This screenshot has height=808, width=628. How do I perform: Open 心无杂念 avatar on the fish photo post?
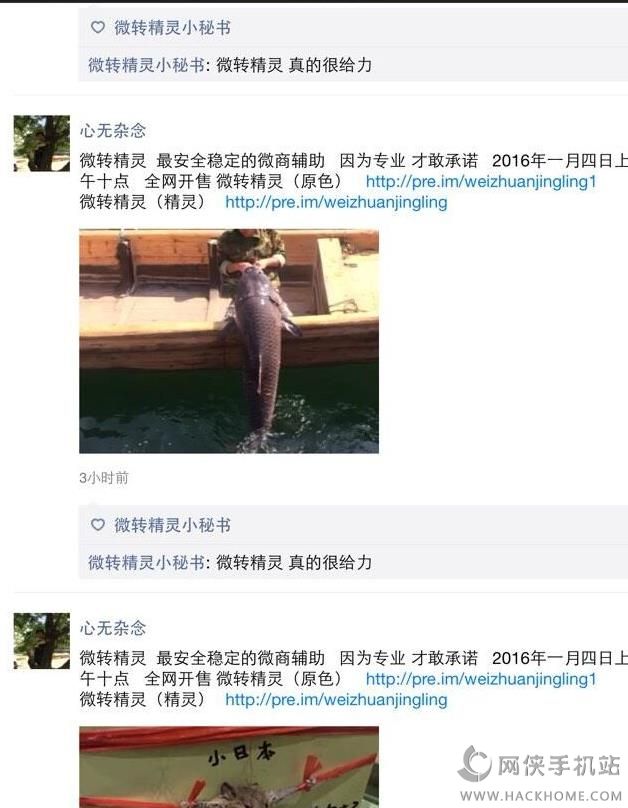(x=42, y=143)
